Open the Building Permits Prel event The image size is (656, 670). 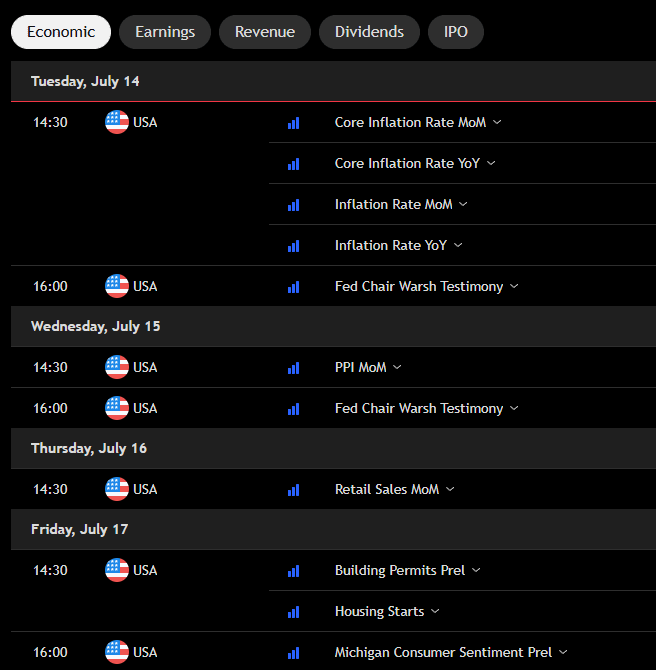[x=400, y=570]
